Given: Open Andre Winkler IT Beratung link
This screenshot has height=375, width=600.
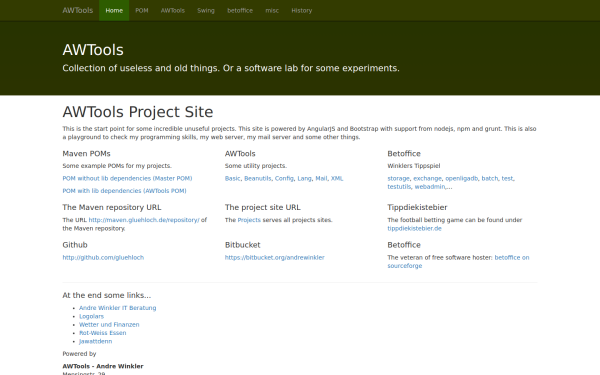Looking at the screenshot, I should coord(117,308).
